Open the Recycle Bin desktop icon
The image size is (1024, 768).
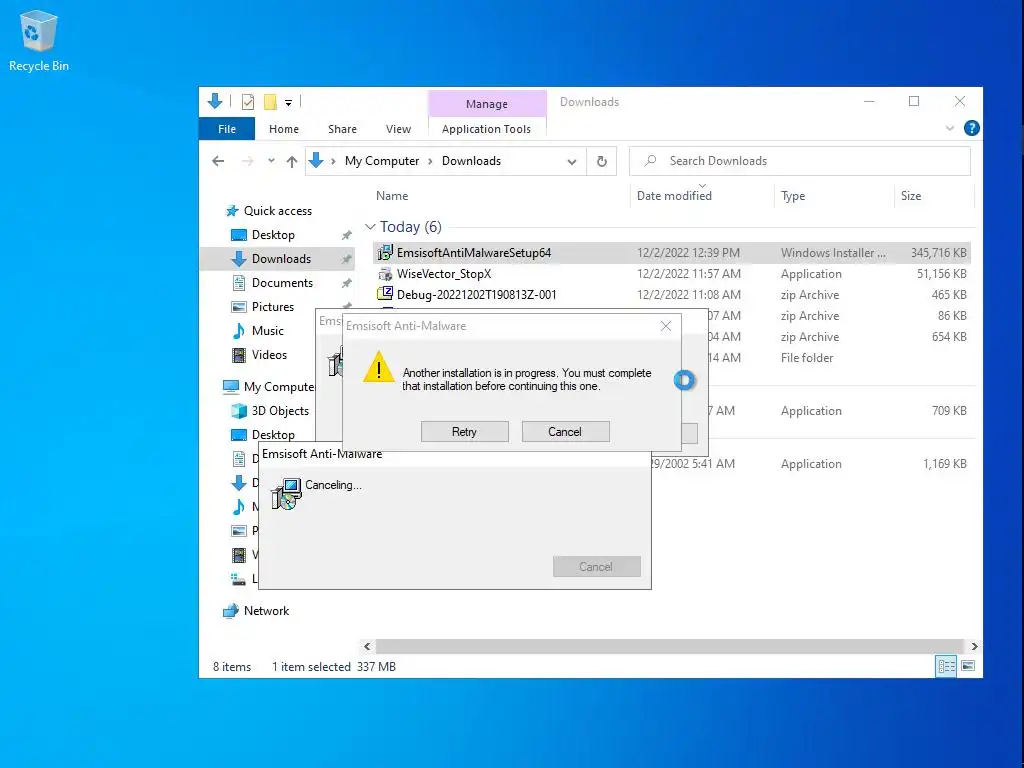(x=39, y=40)
